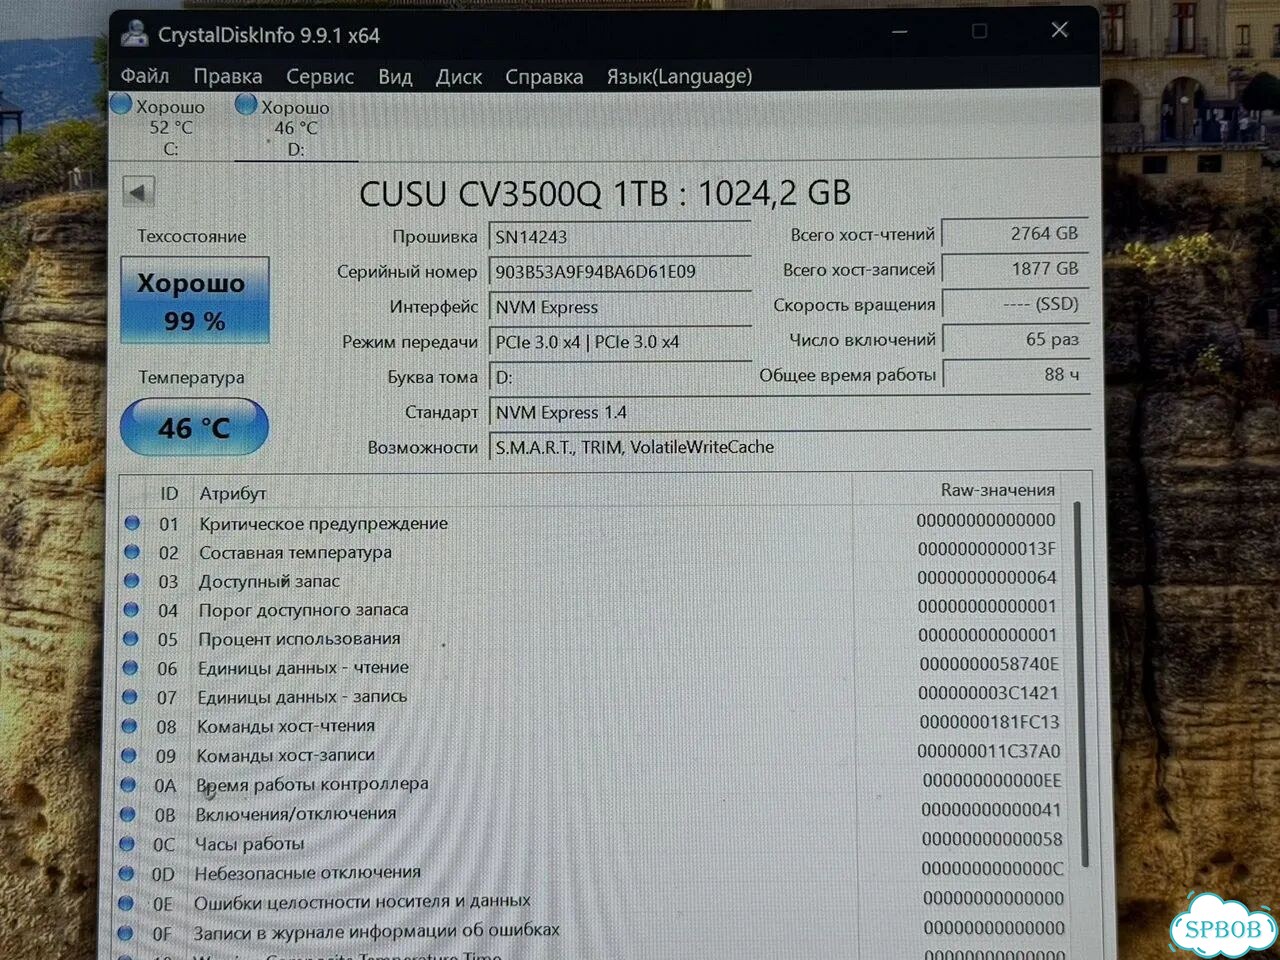
Task: Click the drive letter field D:
Action: pyautogui.click(x=620, y=377)
